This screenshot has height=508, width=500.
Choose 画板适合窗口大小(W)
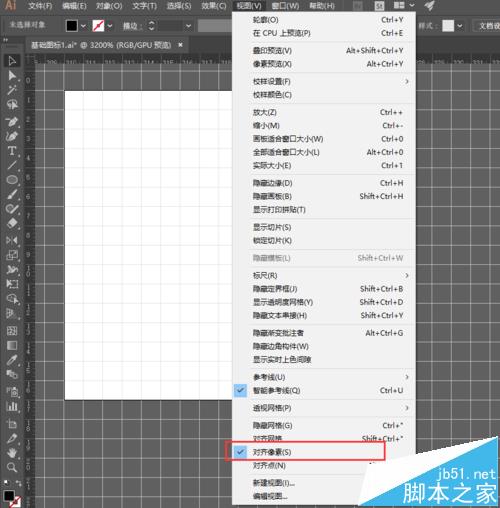click(324, 139)
